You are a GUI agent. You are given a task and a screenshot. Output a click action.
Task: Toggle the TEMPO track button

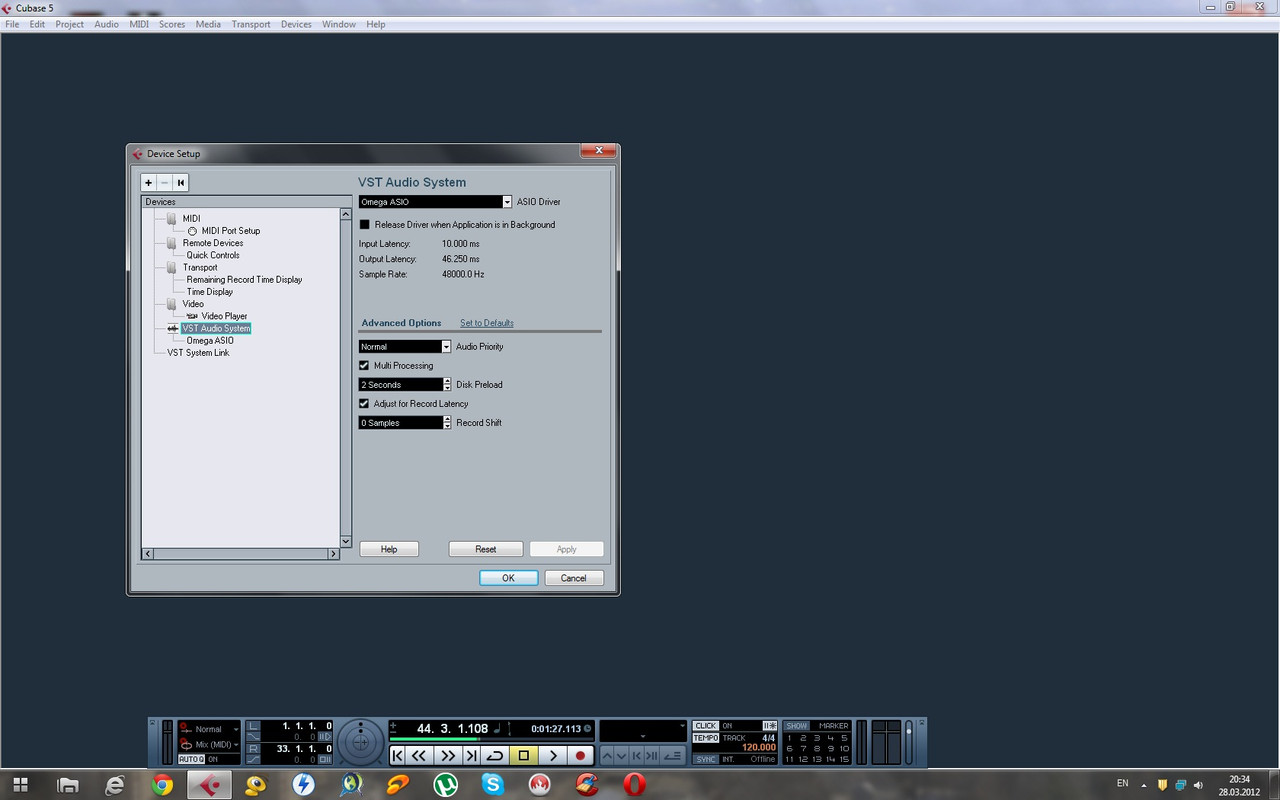coord(706,738)
